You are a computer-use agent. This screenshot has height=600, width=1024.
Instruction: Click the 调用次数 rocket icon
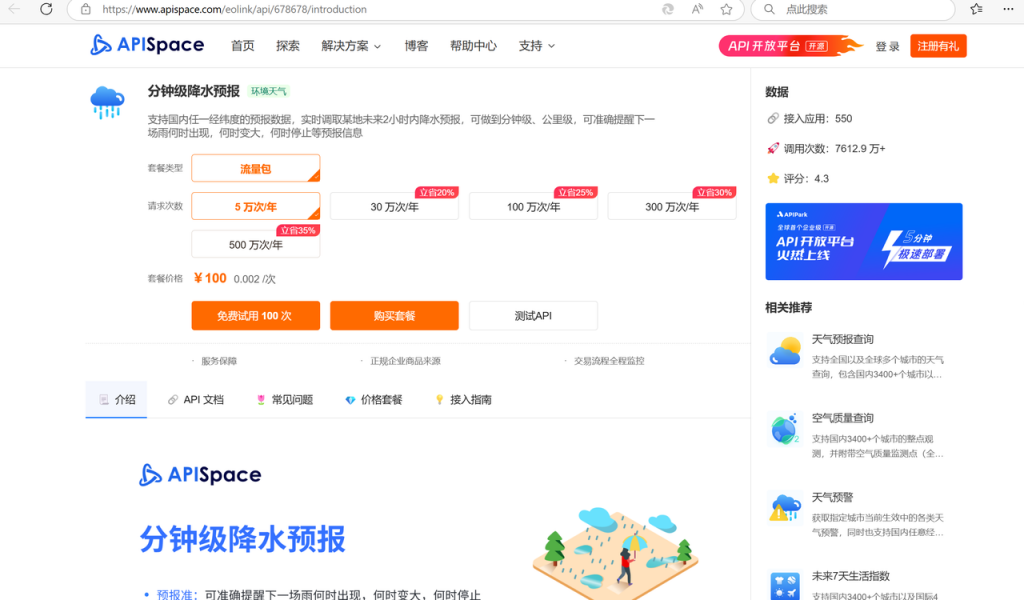coord(773,148)
